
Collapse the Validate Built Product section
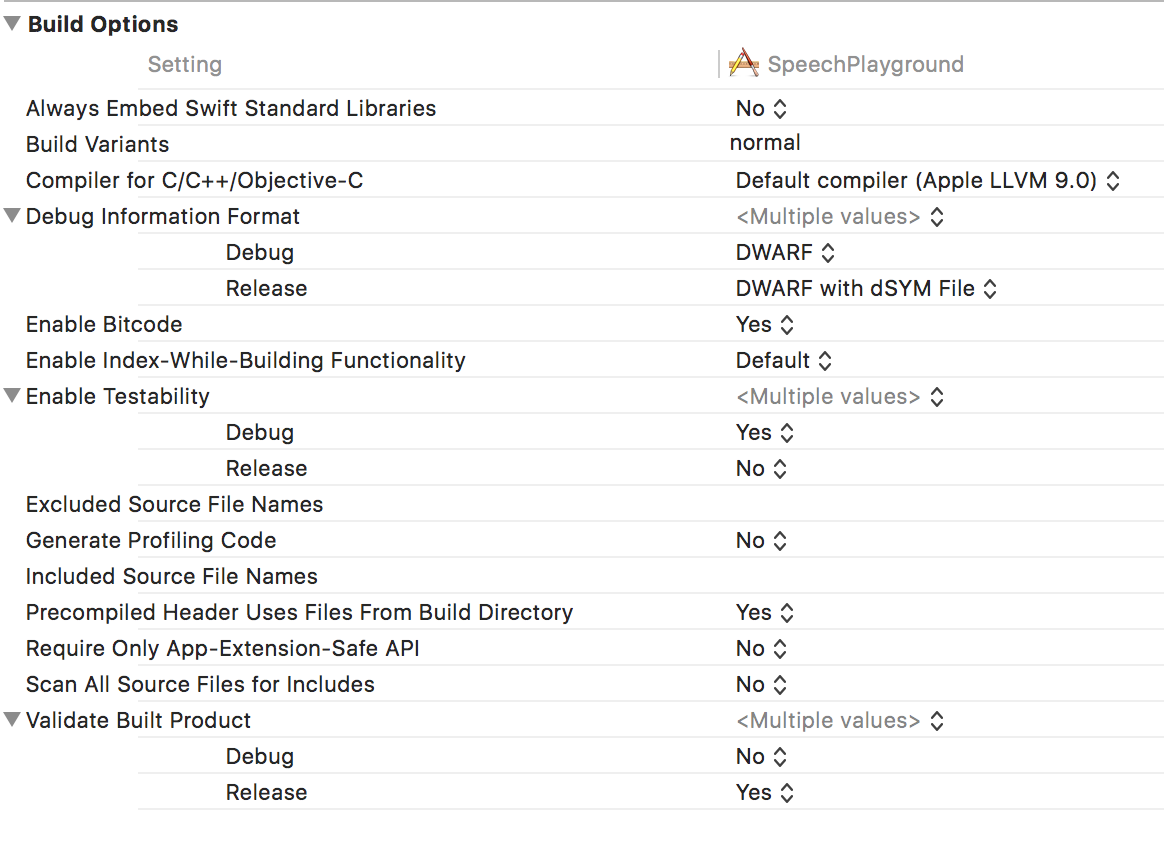pyautogui.click(x=11, y=720)
